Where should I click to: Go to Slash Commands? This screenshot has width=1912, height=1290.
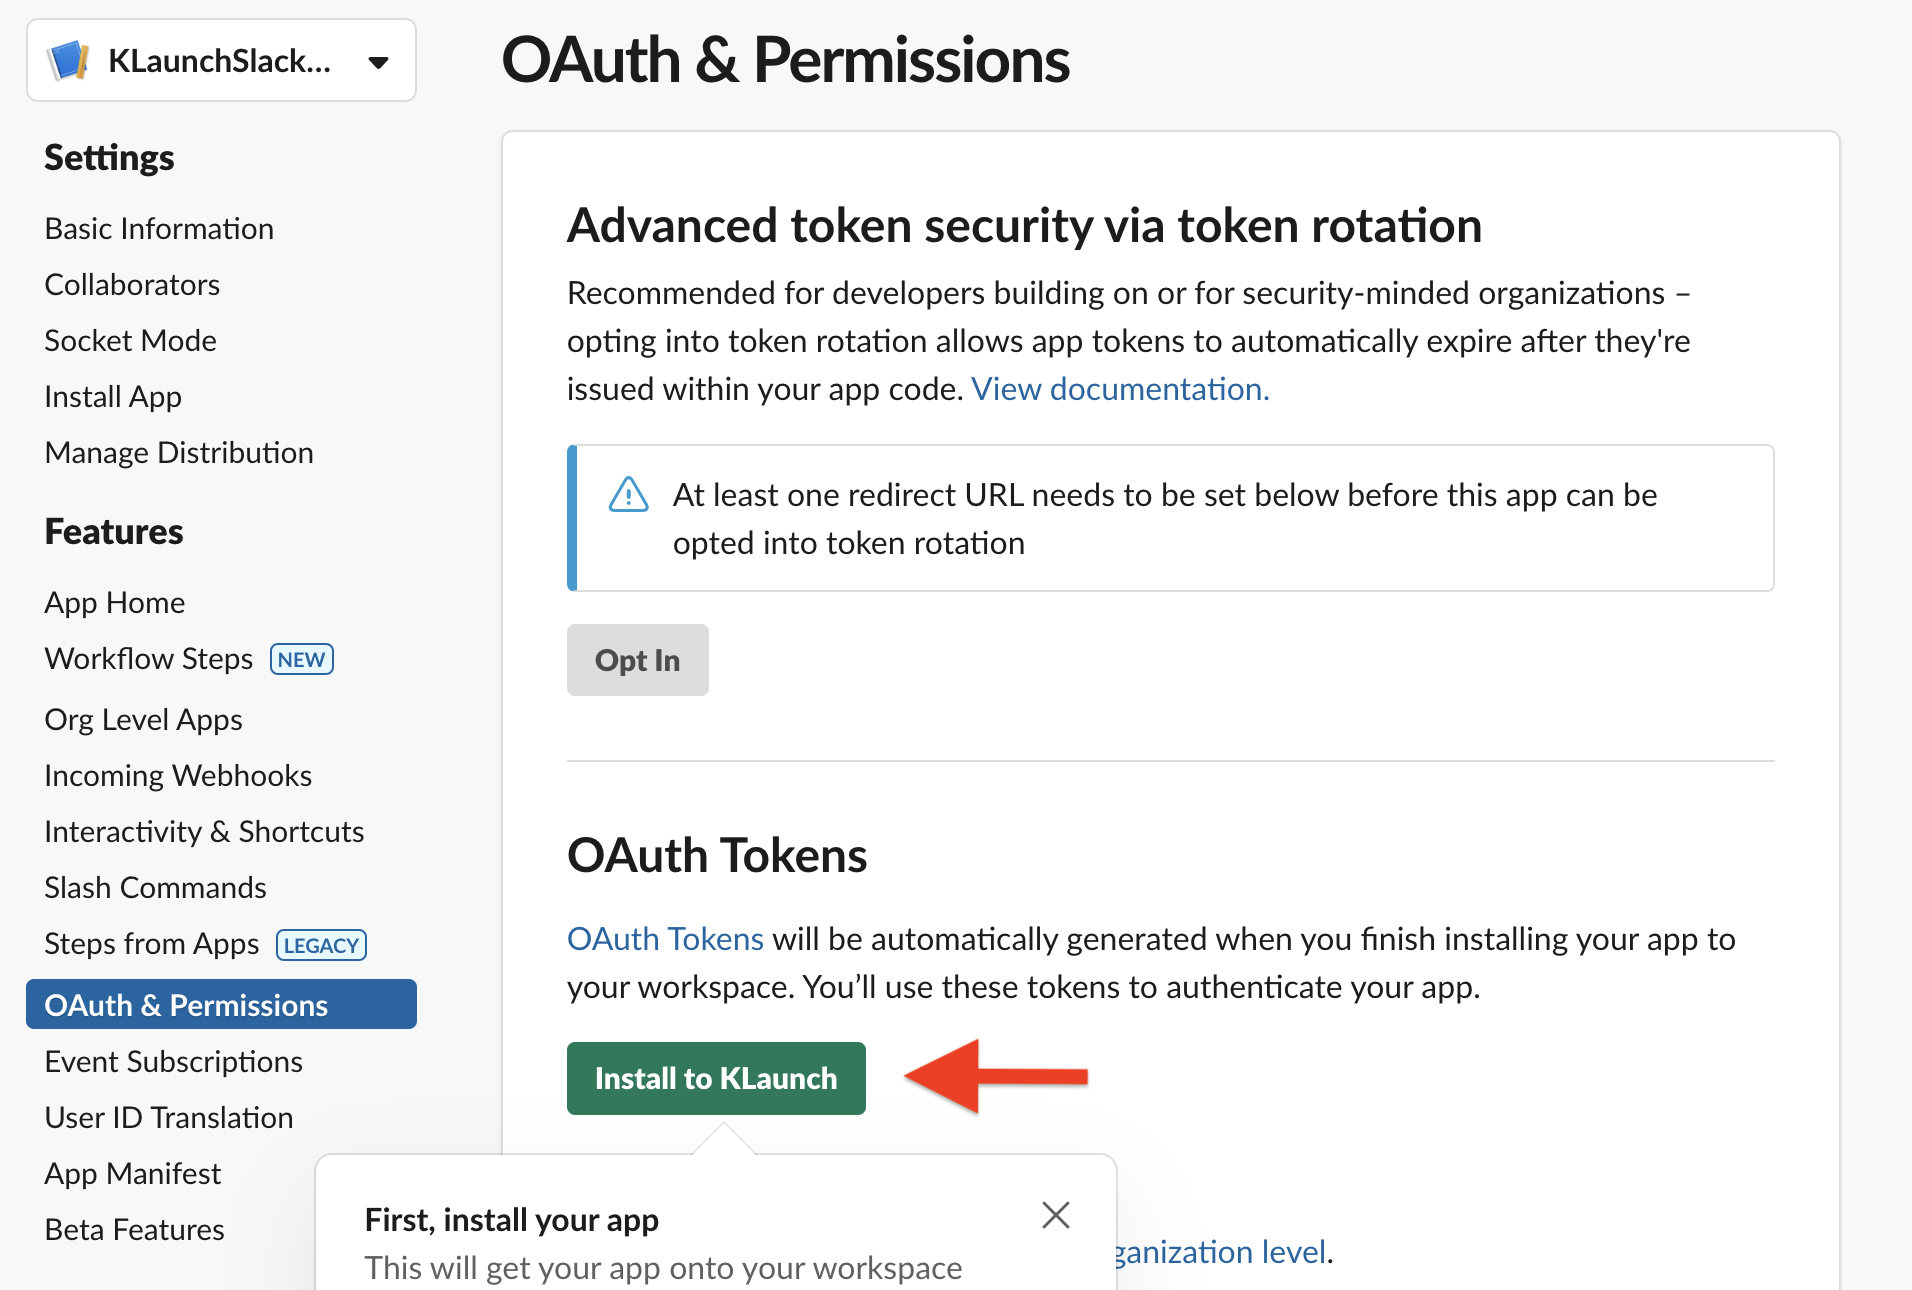(x=155, y=888)
